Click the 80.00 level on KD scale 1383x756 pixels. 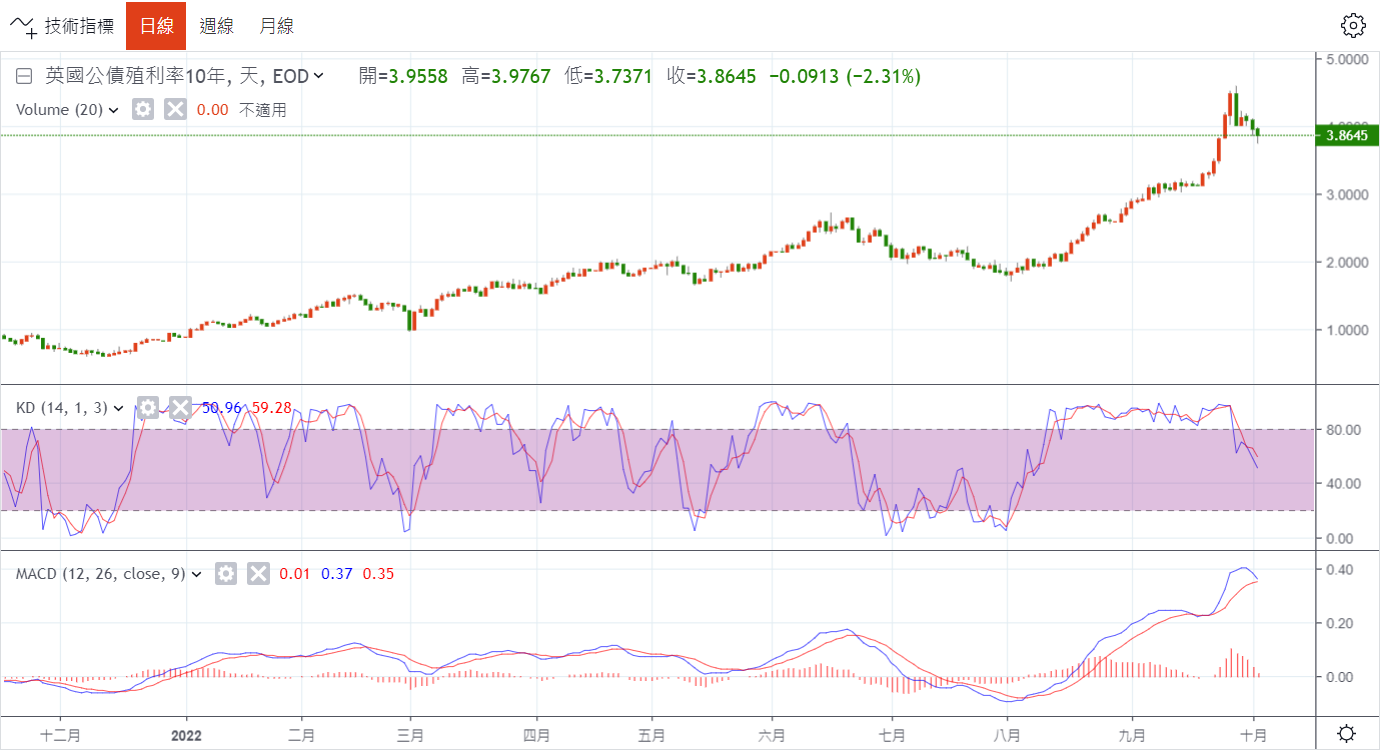coord(1342,430)
